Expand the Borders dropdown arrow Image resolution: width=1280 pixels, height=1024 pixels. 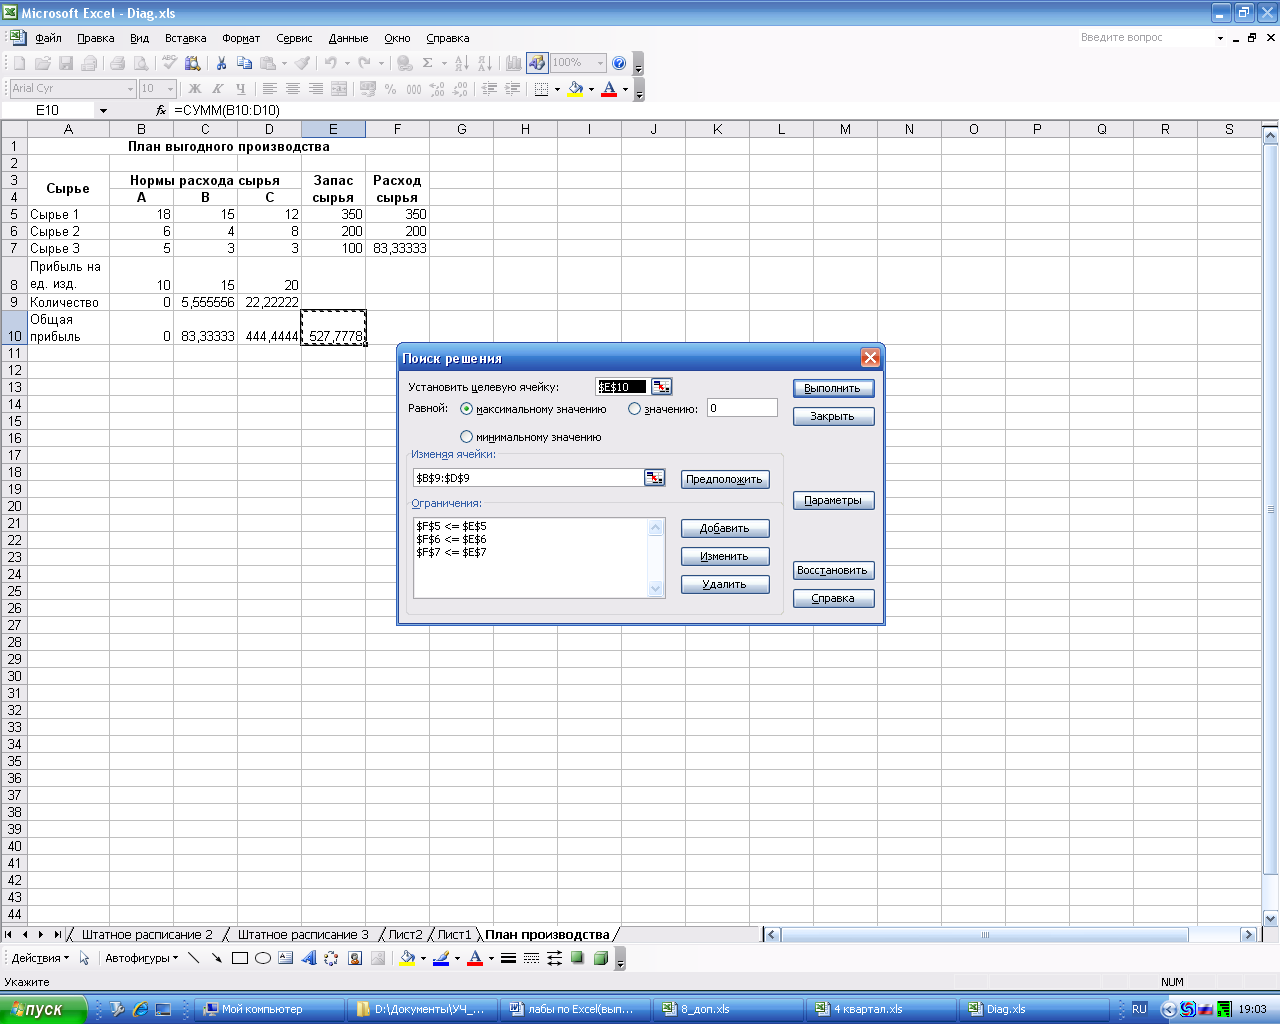pos(557,89)
